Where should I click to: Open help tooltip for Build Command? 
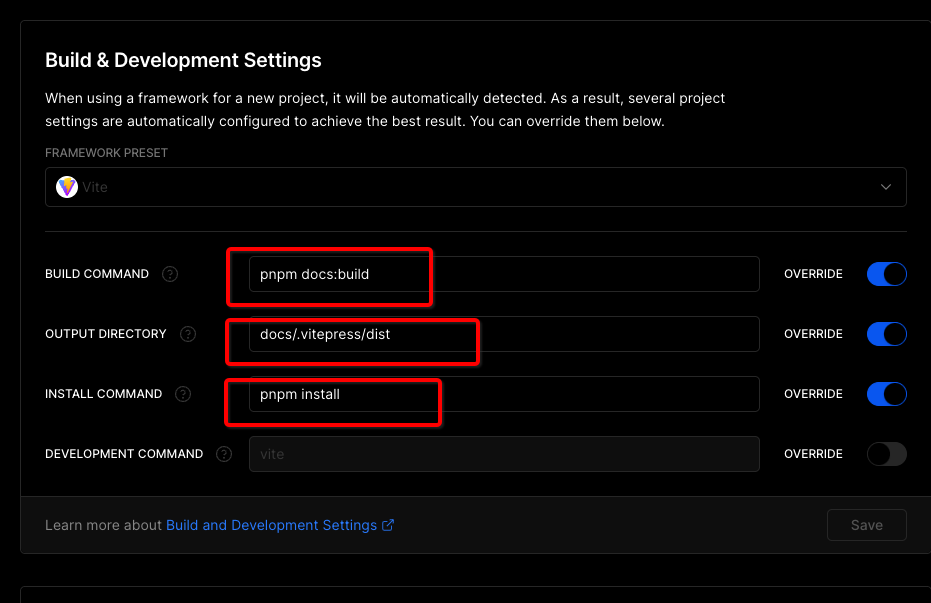pyautogui.click(x=170, y=274)
